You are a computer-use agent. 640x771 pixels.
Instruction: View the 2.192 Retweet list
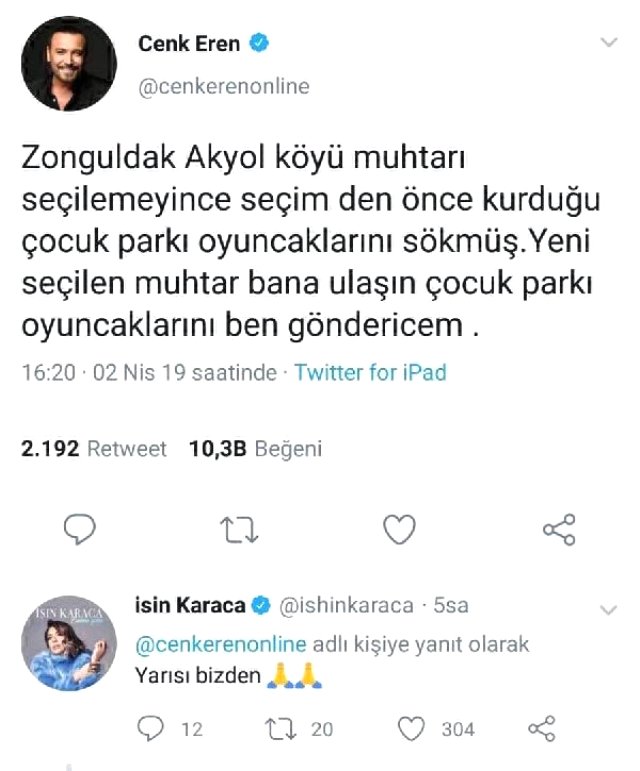click(94, 449)
